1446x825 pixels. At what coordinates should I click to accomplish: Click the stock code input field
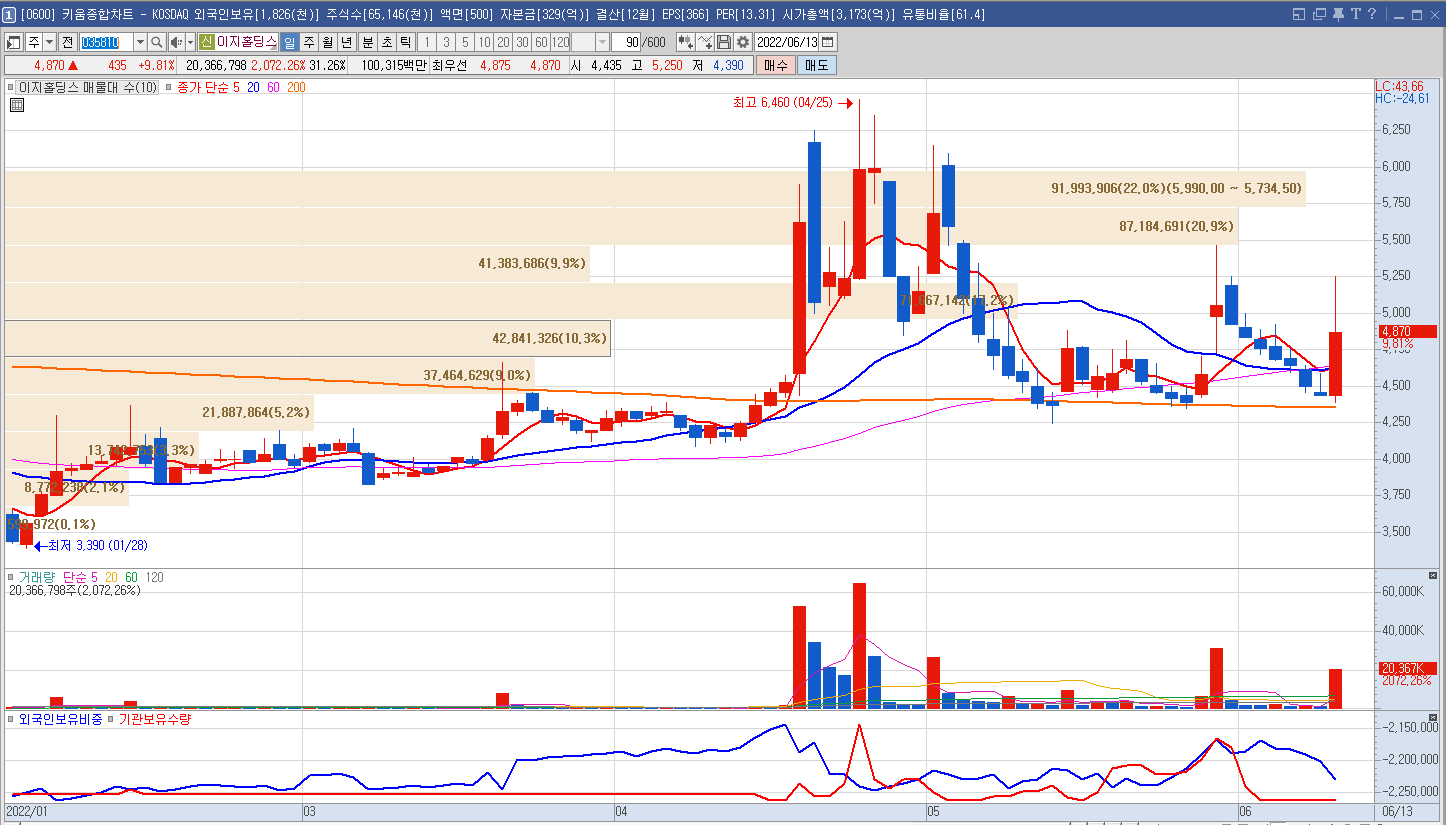point(106,42)
